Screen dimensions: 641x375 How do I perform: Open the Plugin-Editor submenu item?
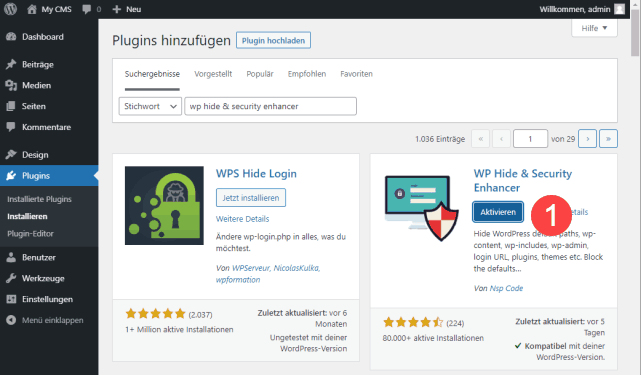pyautogui.click(x=30, y=234)
